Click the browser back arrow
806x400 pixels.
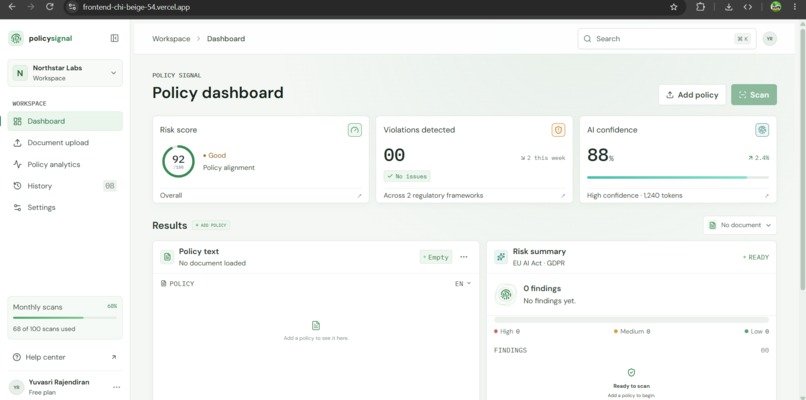point(12,7)
